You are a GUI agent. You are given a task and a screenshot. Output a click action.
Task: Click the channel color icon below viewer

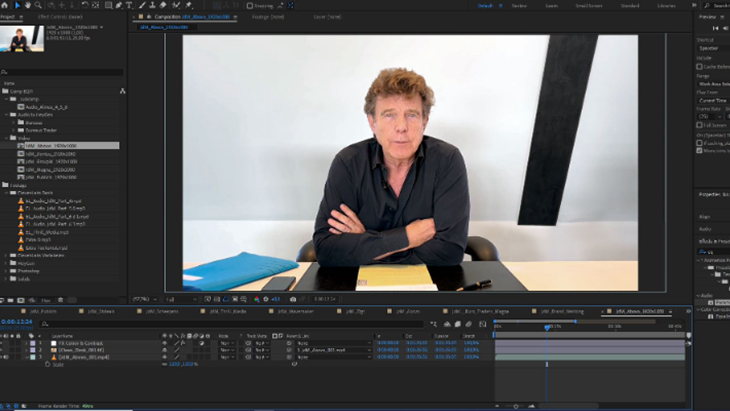(257, 299)
